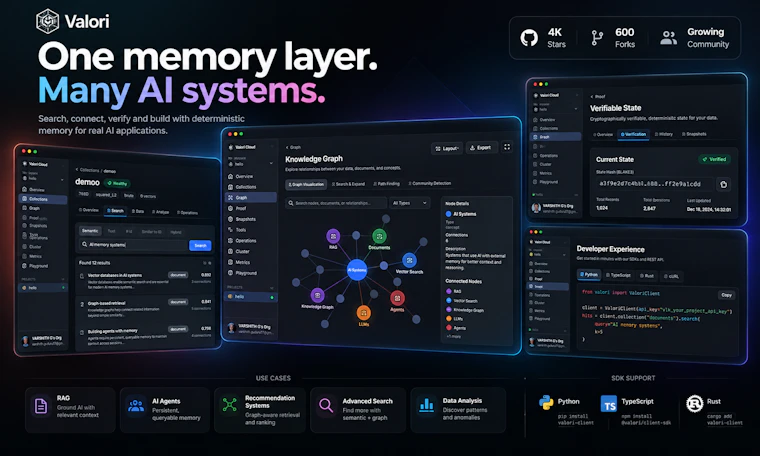
Task: Select the purple RAG graph node
Action: point(333,236)
